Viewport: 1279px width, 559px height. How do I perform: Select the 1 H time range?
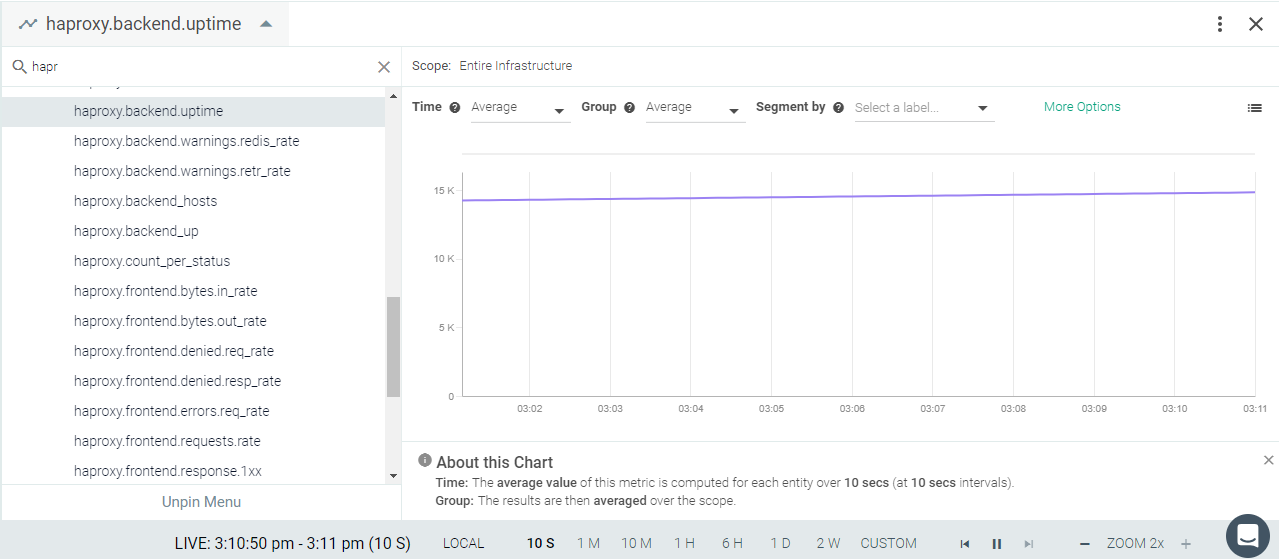click(684, 543)
